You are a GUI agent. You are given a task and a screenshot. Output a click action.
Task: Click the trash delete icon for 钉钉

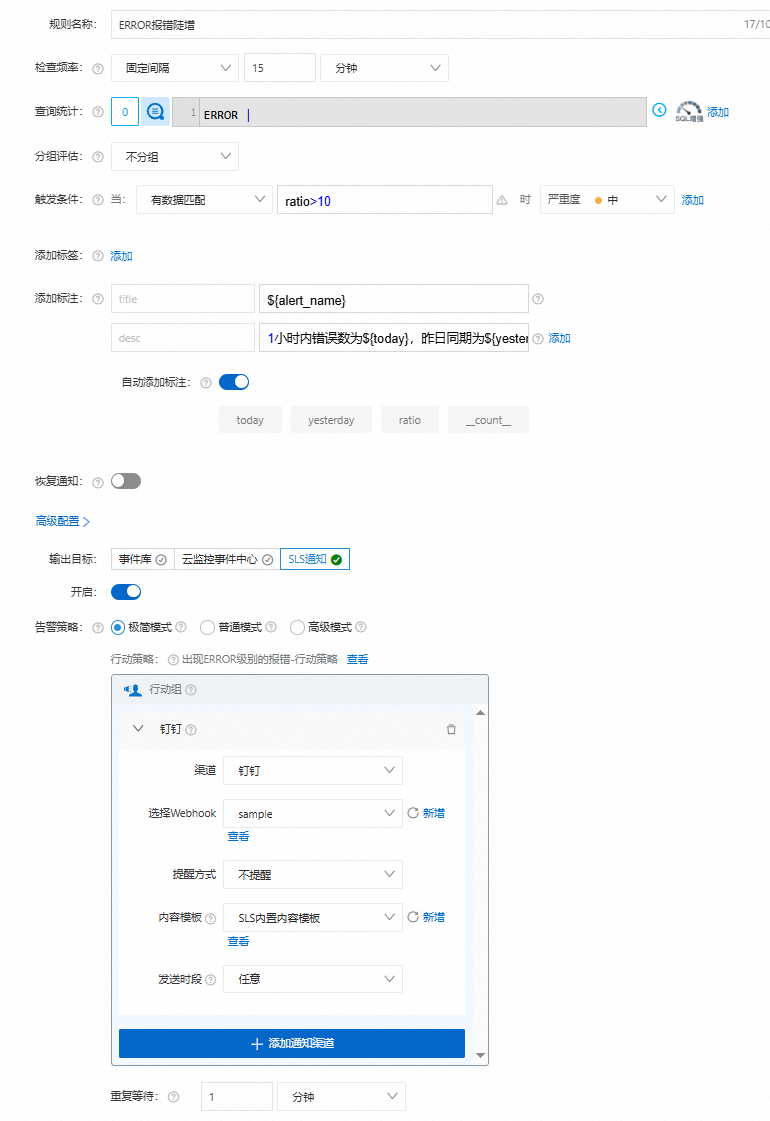pyautogui.click(x=451, y=729)
